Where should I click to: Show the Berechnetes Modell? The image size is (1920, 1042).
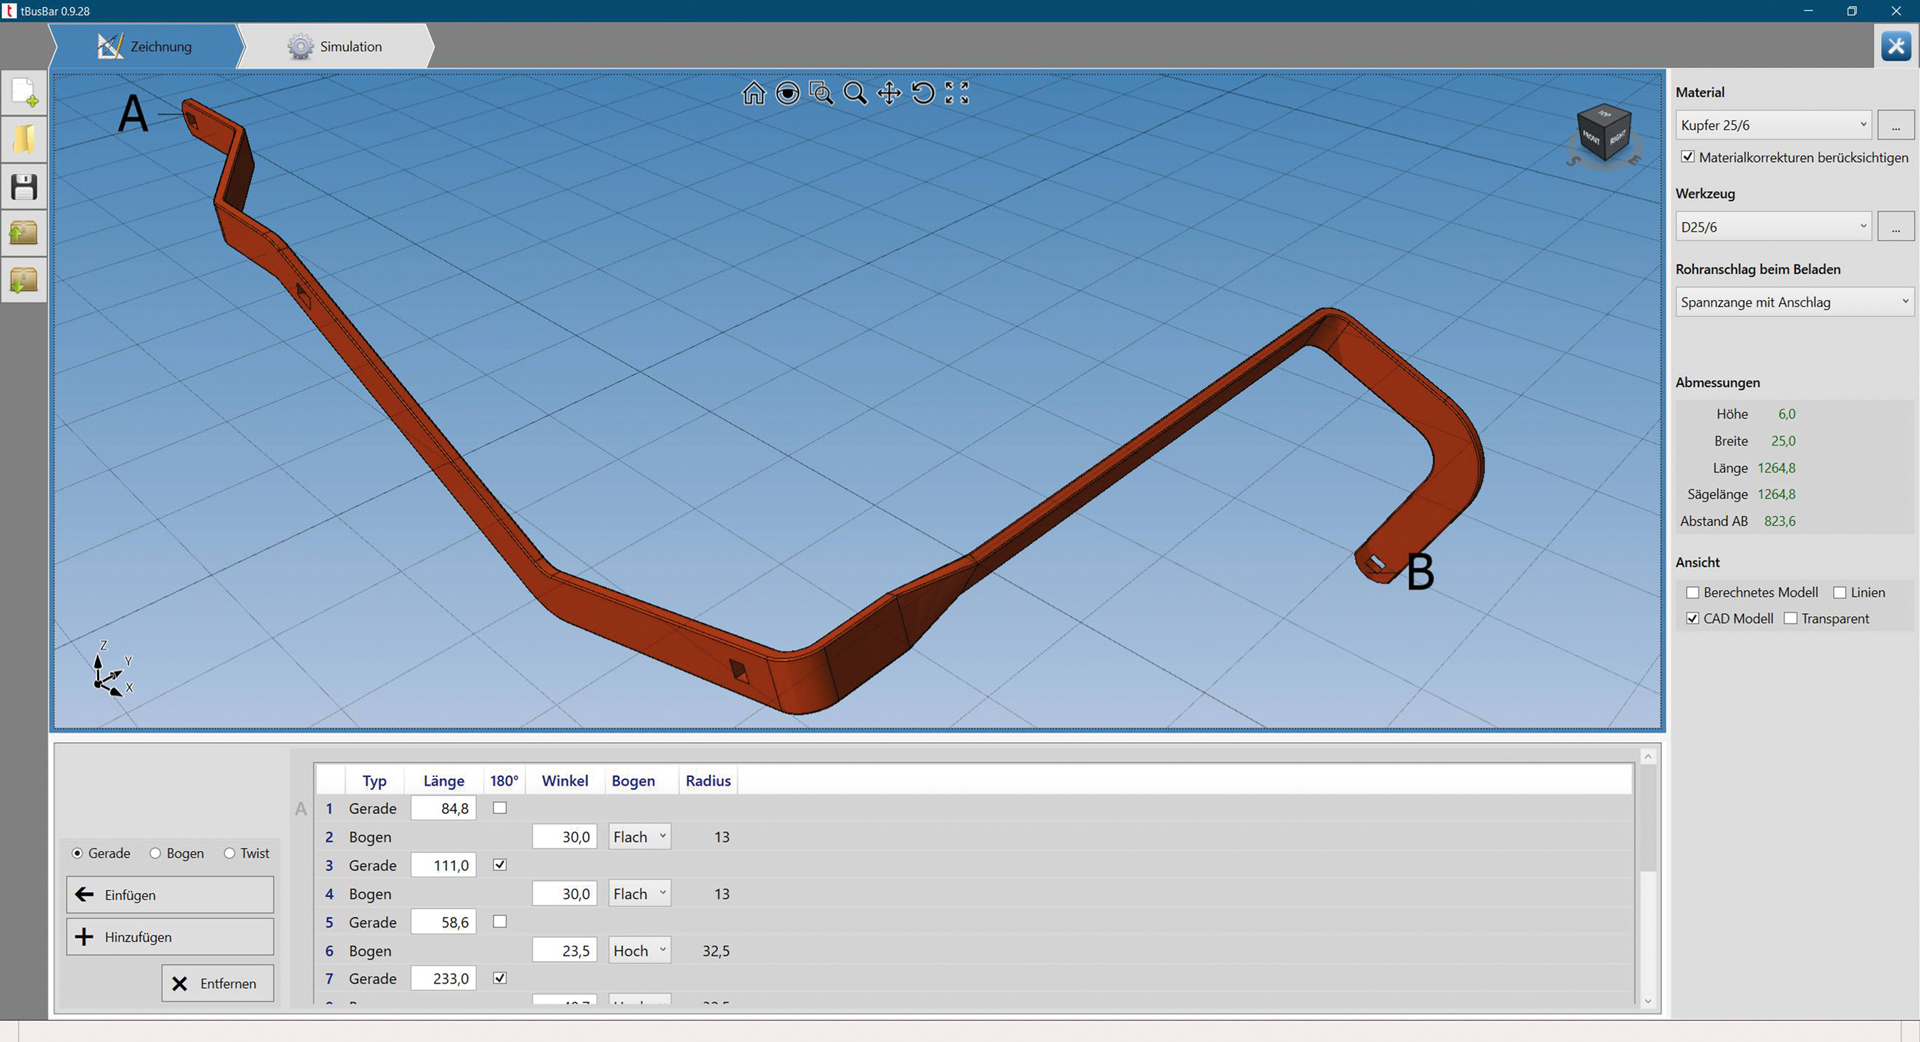[1692, 592]
